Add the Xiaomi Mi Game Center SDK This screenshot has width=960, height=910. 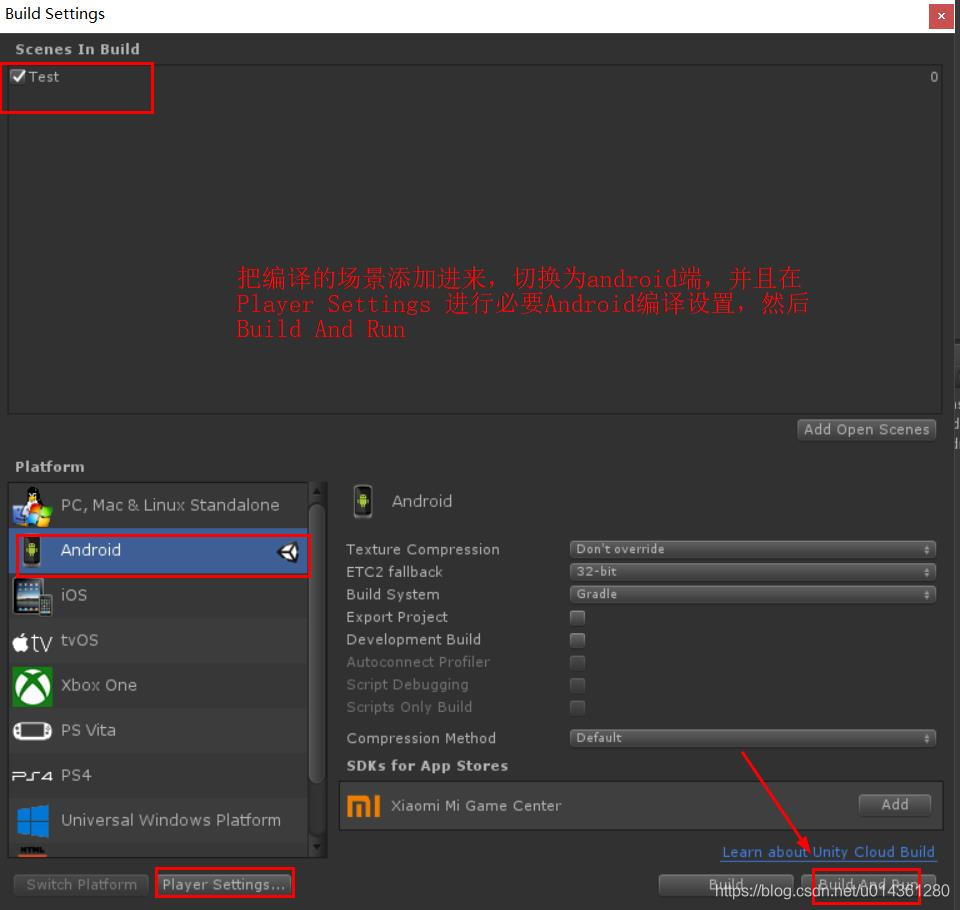pos(894,805)
